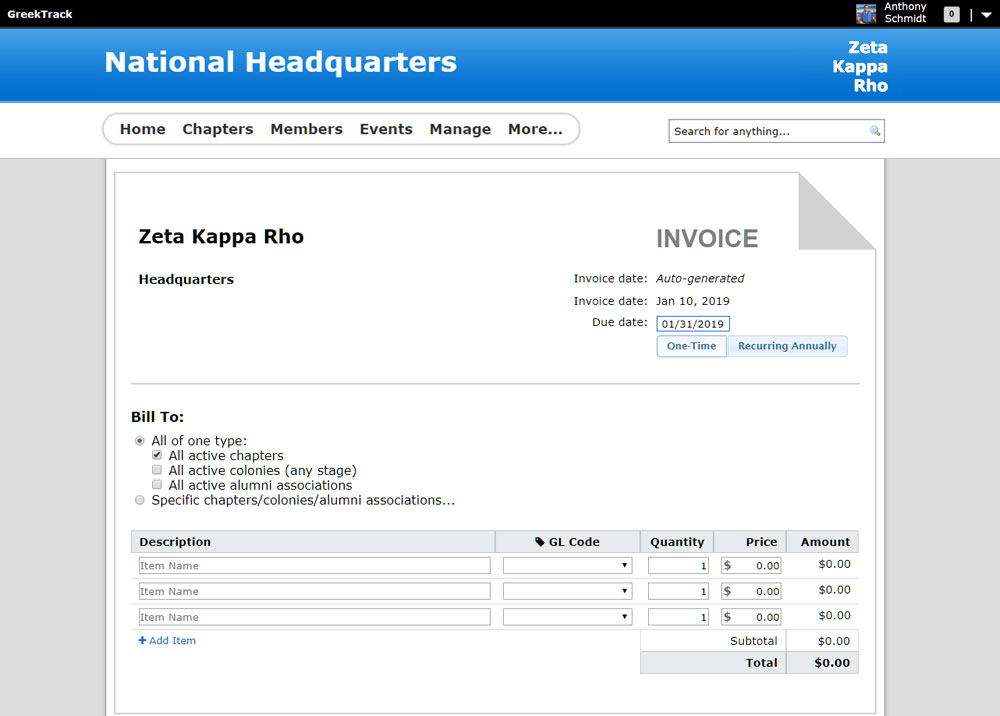
Task: Click the search magnifier icon
Action: pyautogui.click(x=875, y=131)
